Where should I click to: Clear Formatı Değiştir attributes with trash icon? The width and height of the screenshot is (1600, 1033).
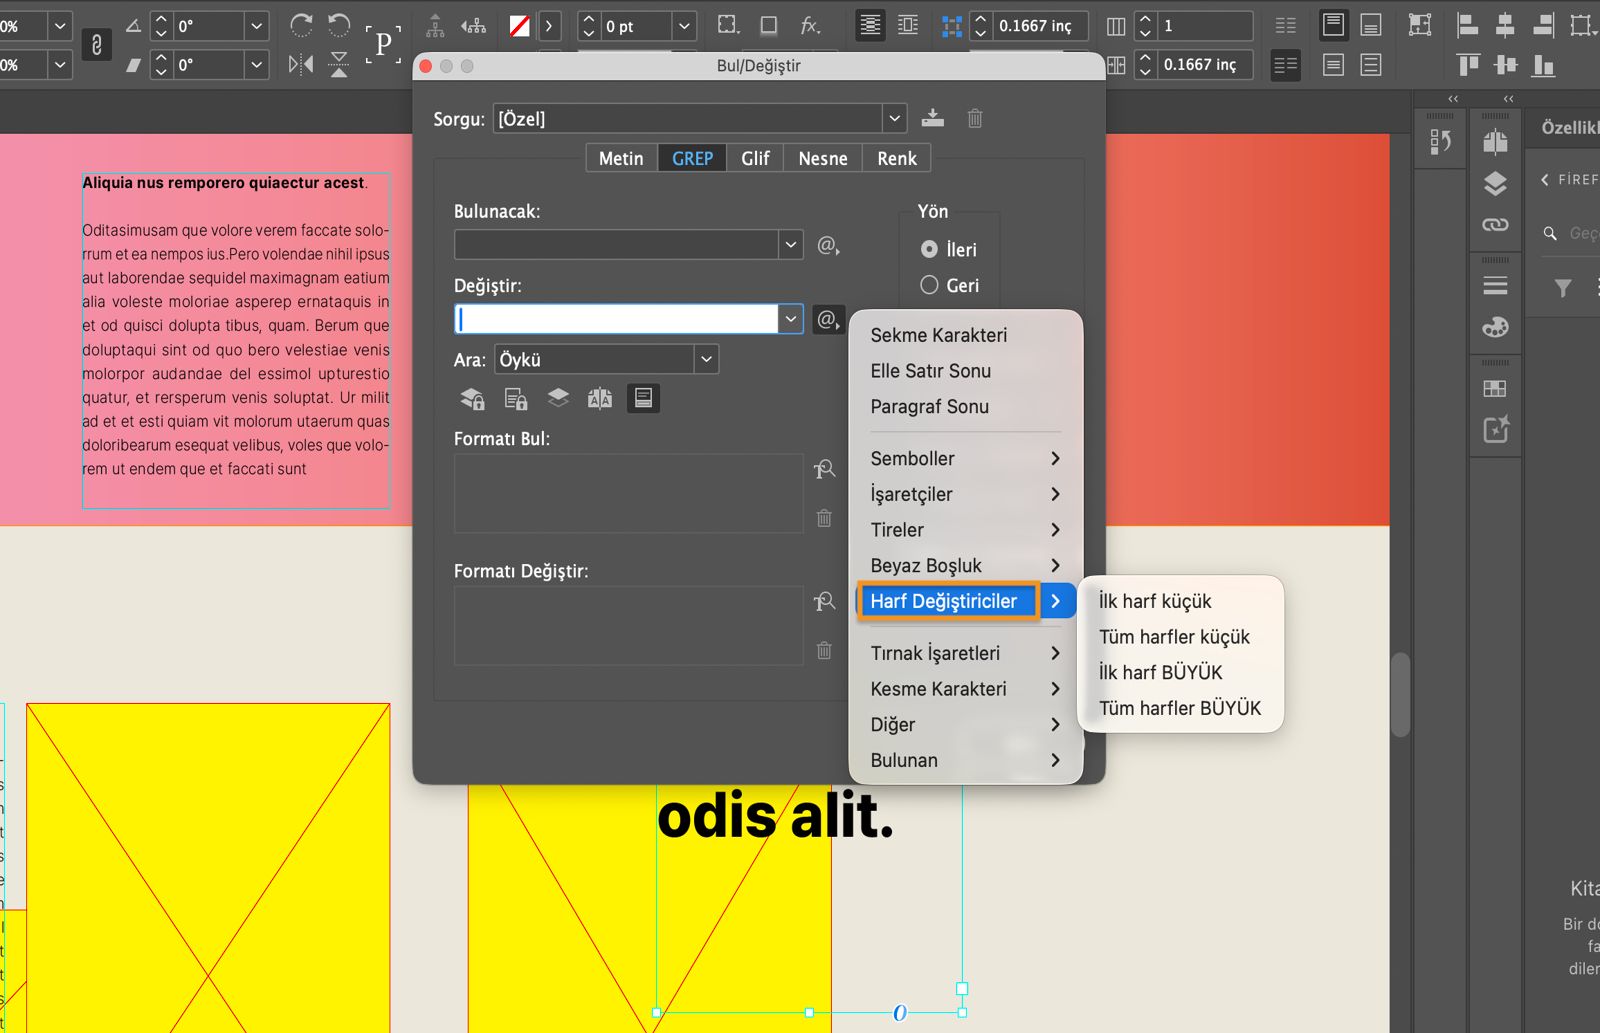click(x=824, y=650)
